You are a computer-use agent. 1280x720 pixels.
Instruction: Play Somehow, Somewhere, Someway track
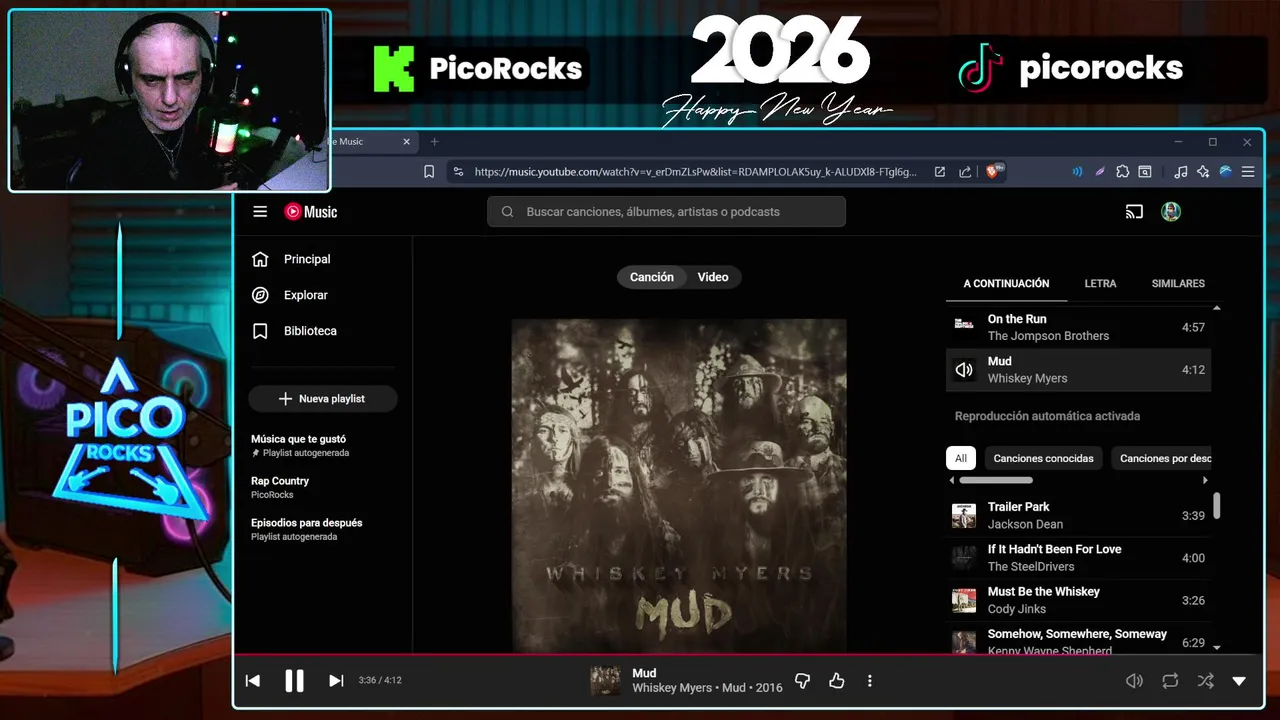(x=1078, y=640)
